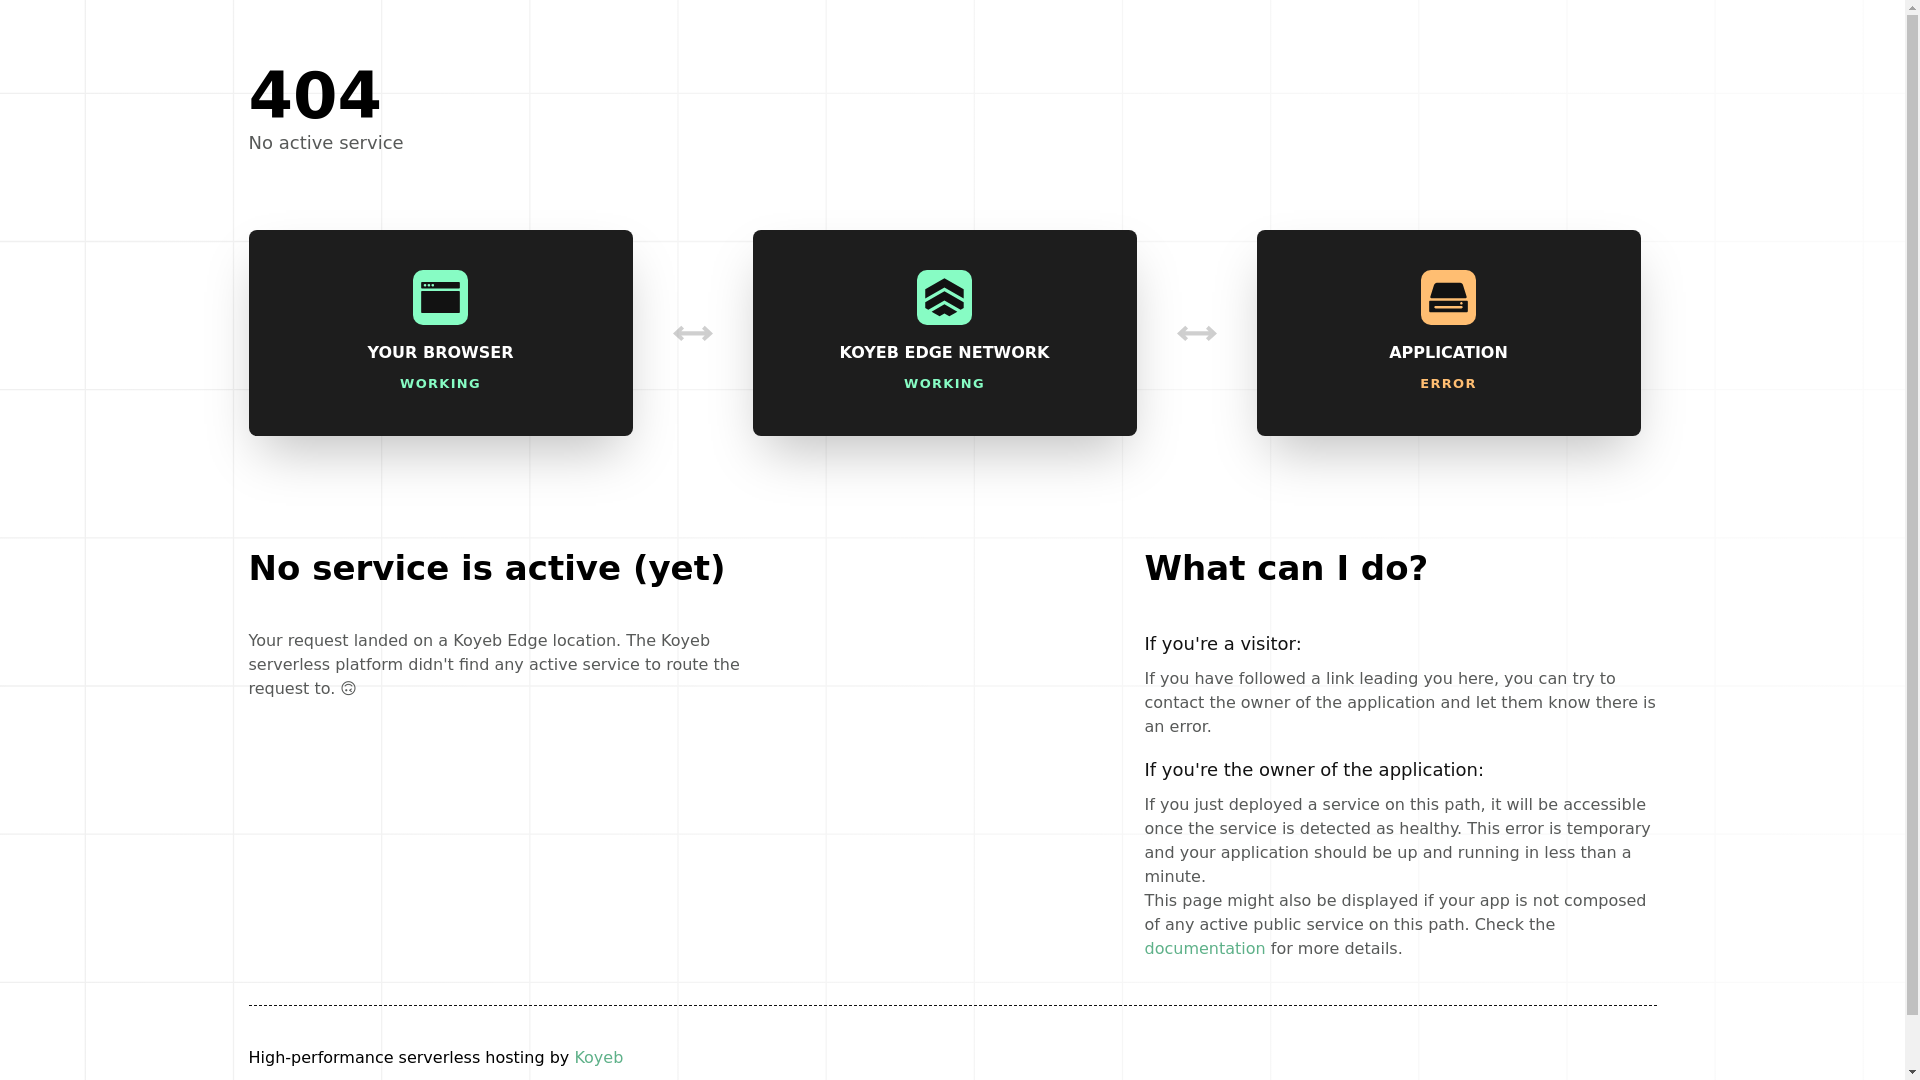Select the 404 error heading
Screen dimensions: 1920x1080
coord(314,96)
